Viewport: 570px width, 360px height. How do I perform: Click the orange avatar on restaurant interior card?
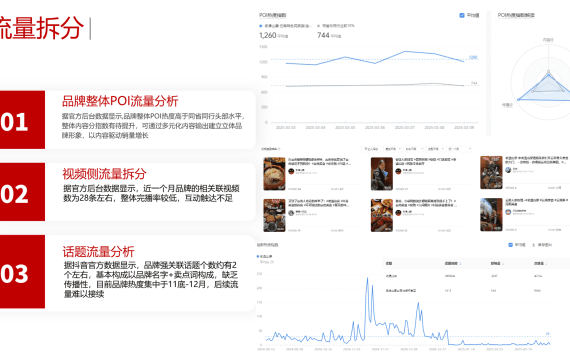click(508, 212)
